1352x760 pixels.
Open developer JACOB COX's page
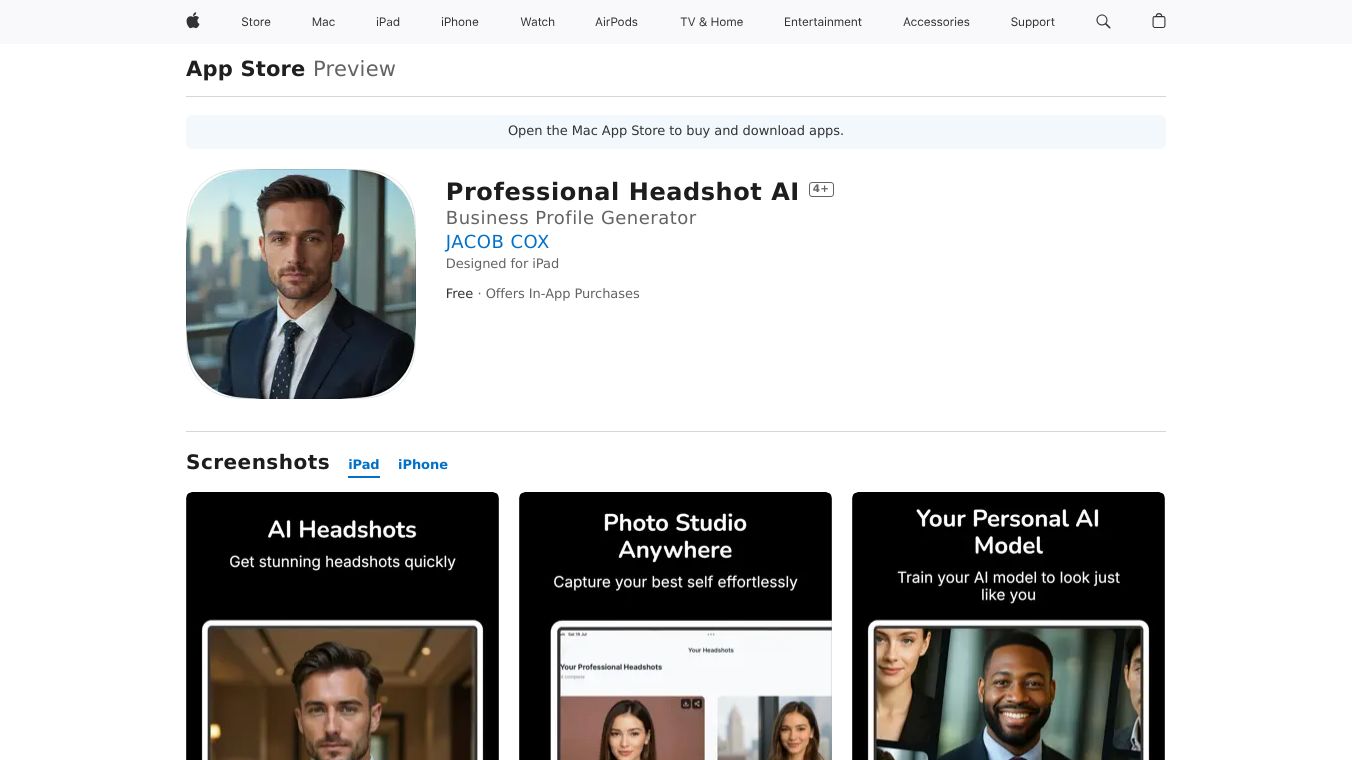497,242
